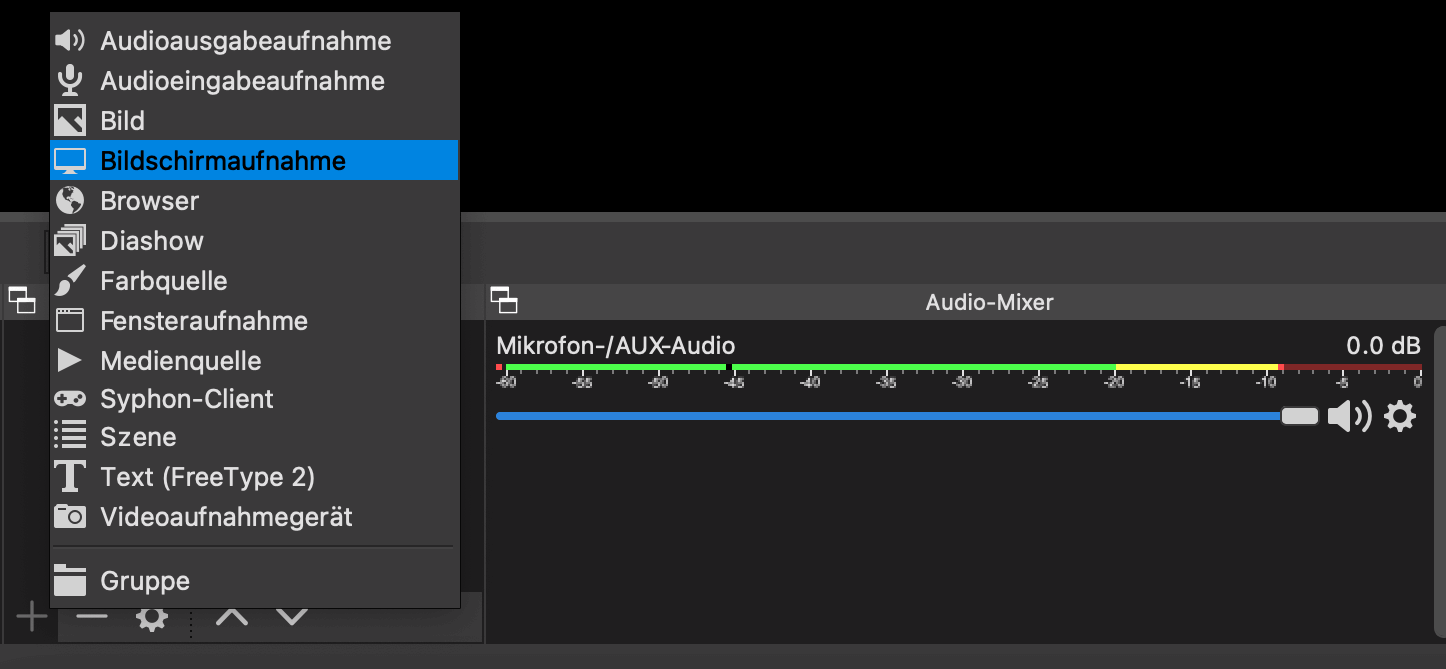Click the Audio-Mixer panel dock icon
The image size is (1446, 669).
click(506, 299)
